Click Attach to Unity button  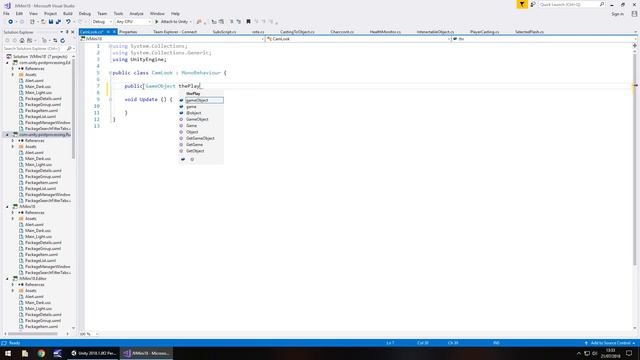(x=174, y=22)
